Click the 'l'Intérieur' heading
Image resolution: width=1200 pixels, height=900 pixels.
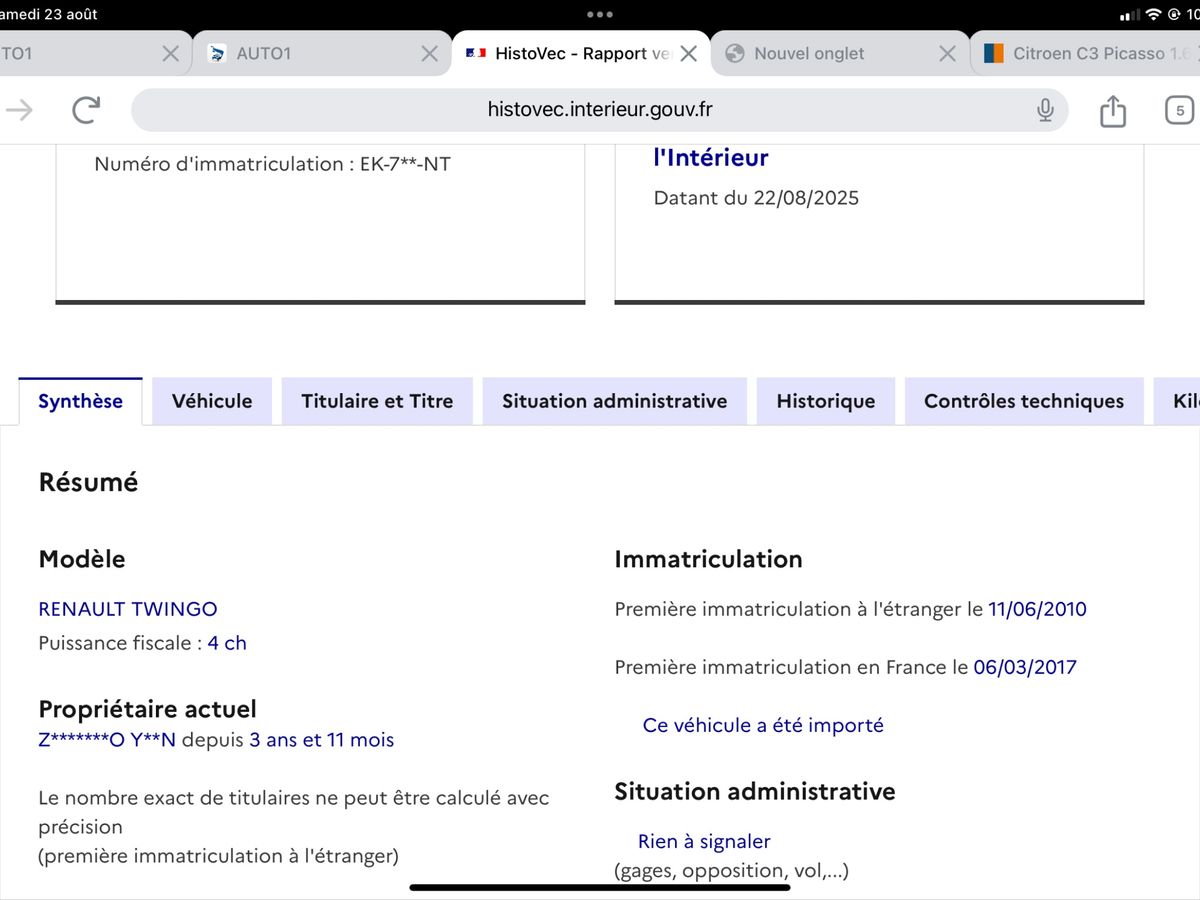711,157
